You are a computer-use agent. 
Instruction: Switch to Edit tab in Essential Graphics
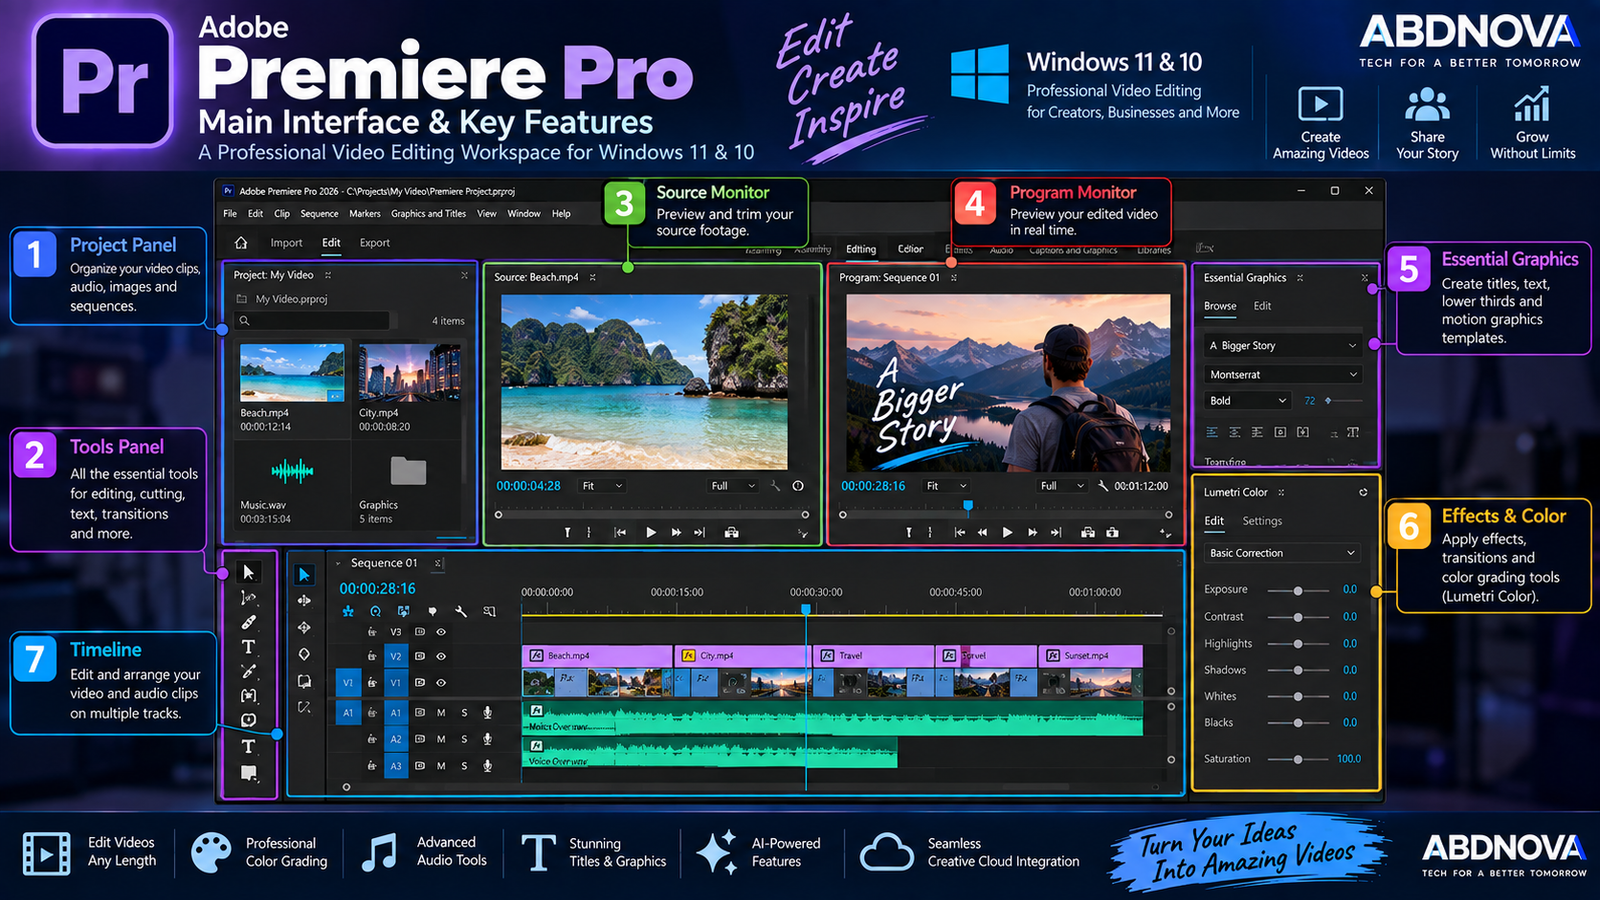(1263, 306)
